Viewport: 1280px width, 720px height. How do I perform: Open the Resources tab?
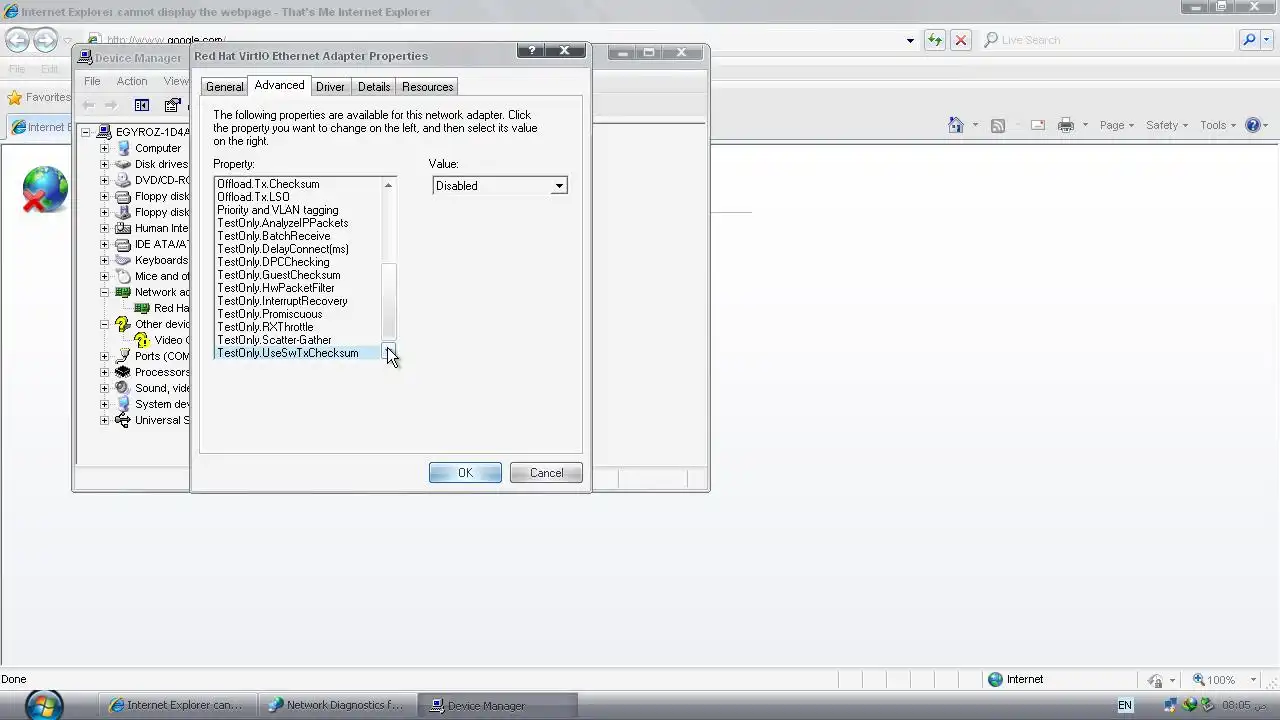[427, 87]
